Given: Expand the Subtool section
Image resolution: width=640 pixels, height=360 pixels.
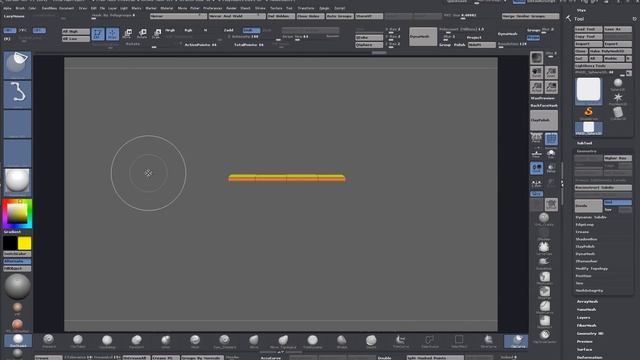Looking at the screenshot, I should 584,143.
